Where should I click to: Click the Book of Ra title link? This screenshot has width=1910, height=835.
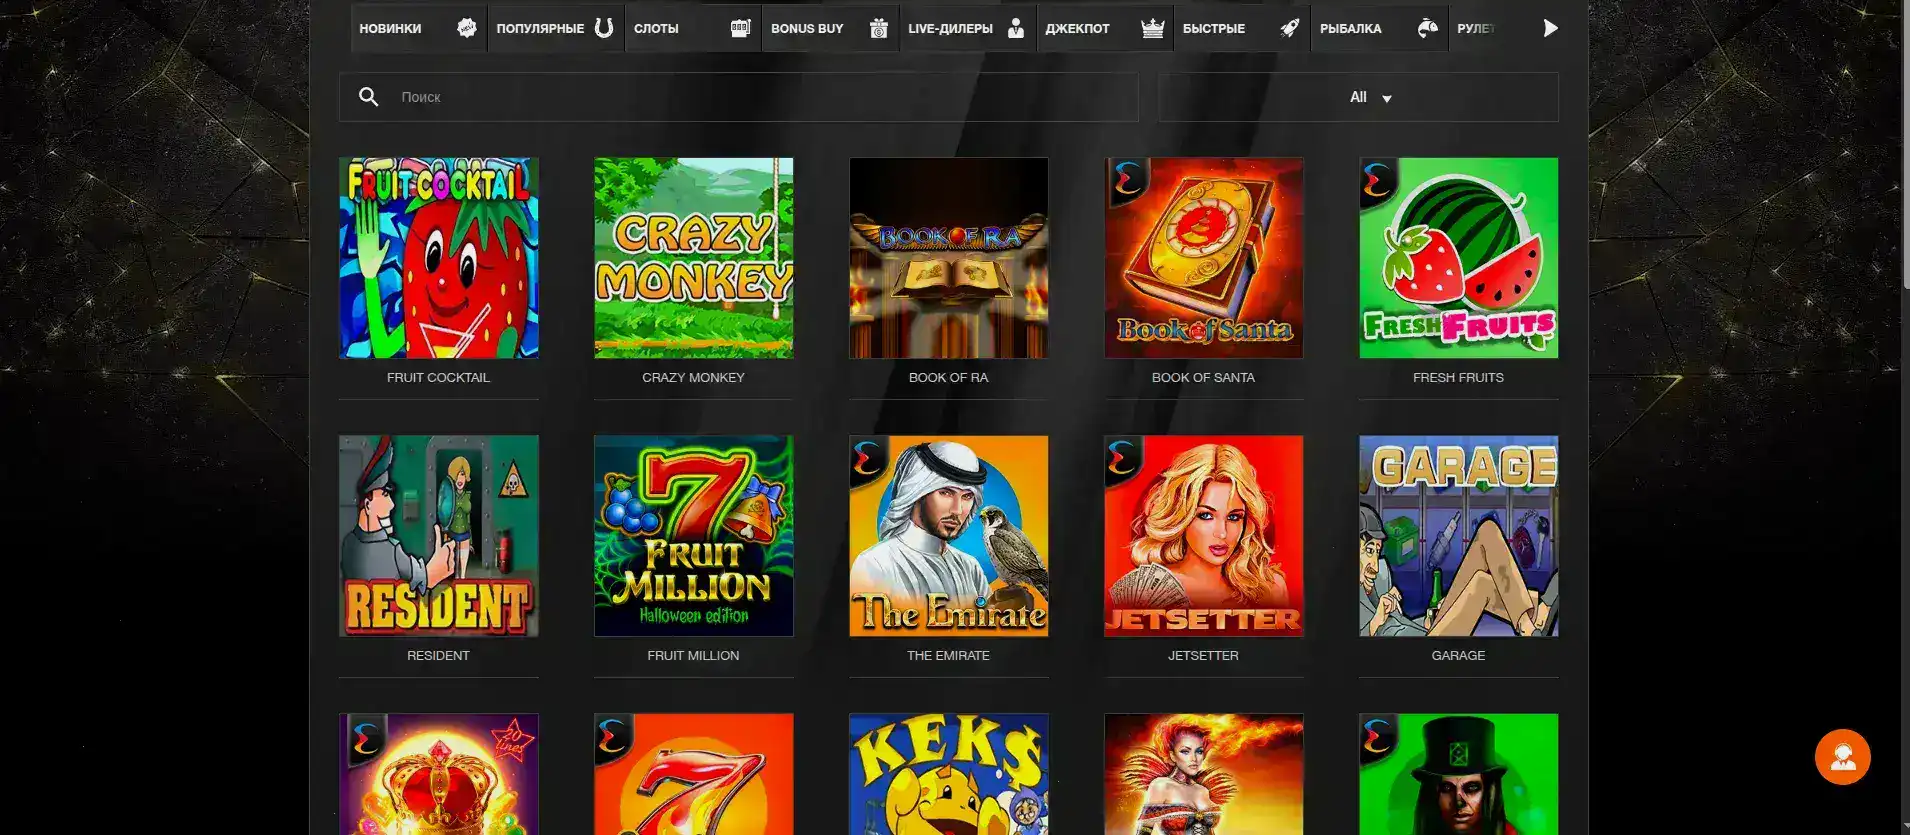(x=948, y=377)
